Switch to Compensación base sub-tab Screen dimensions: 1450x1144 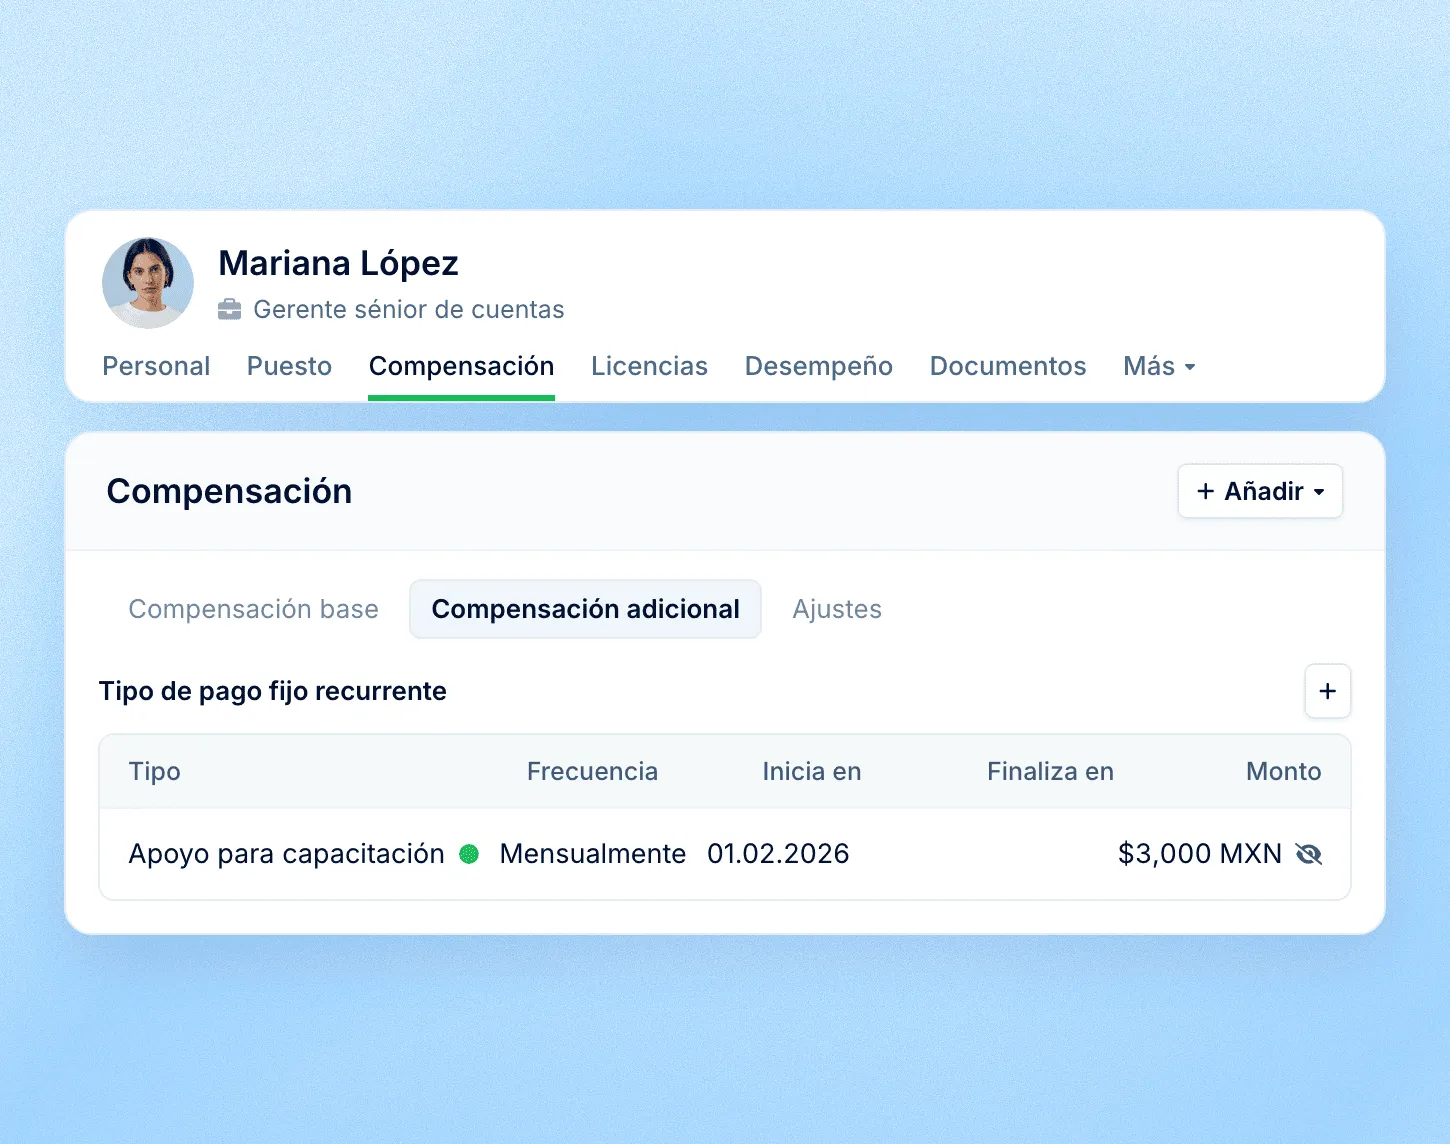coord(253,609)
